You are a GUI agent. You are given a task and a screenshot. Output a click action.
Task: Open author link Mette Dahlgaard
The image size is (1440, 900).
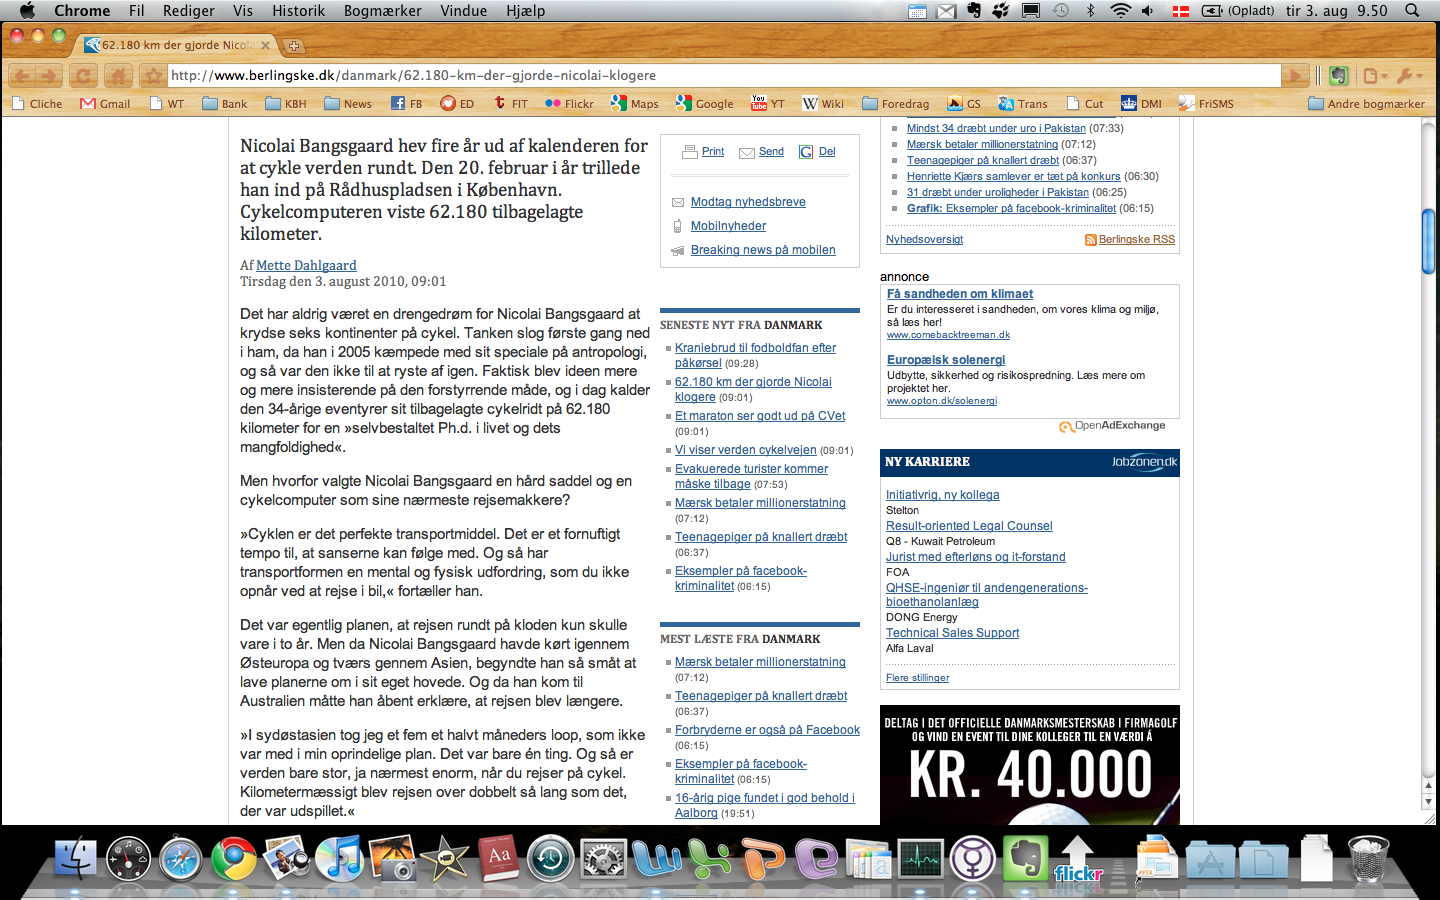(x=306, y=265)
